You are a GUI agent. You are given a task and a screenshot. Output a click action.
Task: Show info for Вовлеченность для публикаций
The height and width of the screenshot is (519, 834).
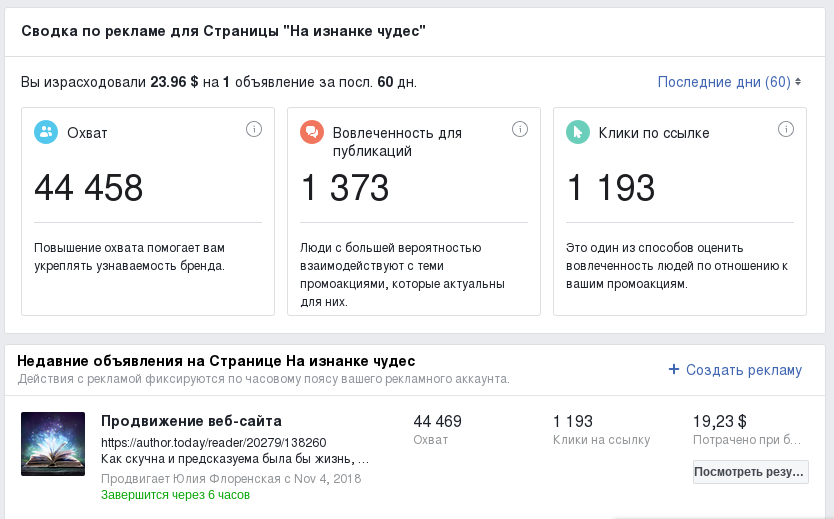click(520, 129)
